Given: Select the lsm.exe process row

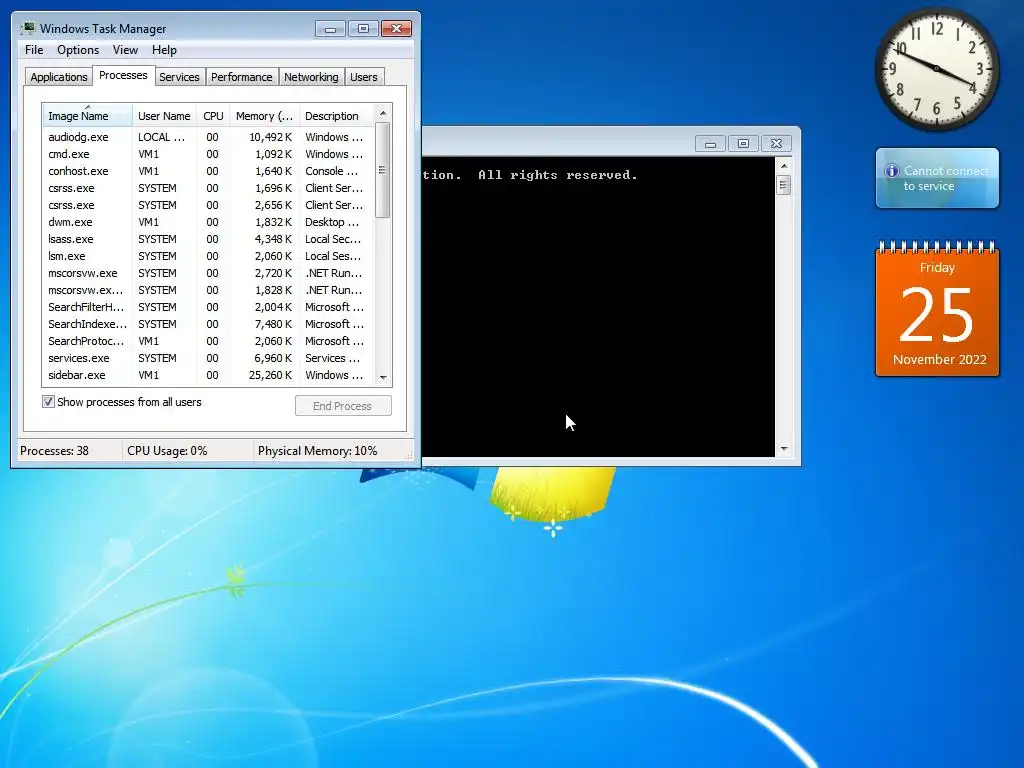Looking at the screenshot, I should tap(208, 256).
